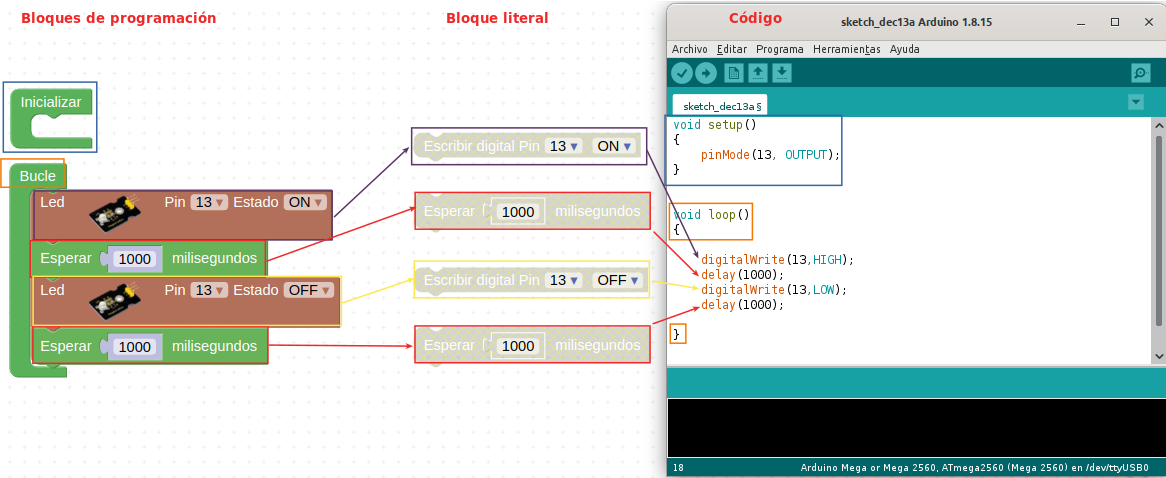
Task: Select the Bucle block label
Action: tap(37, 176)
